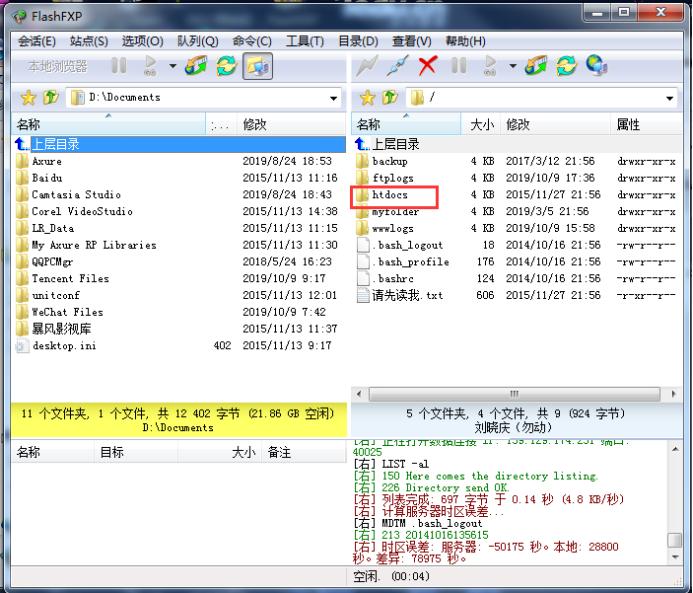
Task: Click remote list scrollbar right arrow
Action: pyautogui.click(x=673, y=393)
